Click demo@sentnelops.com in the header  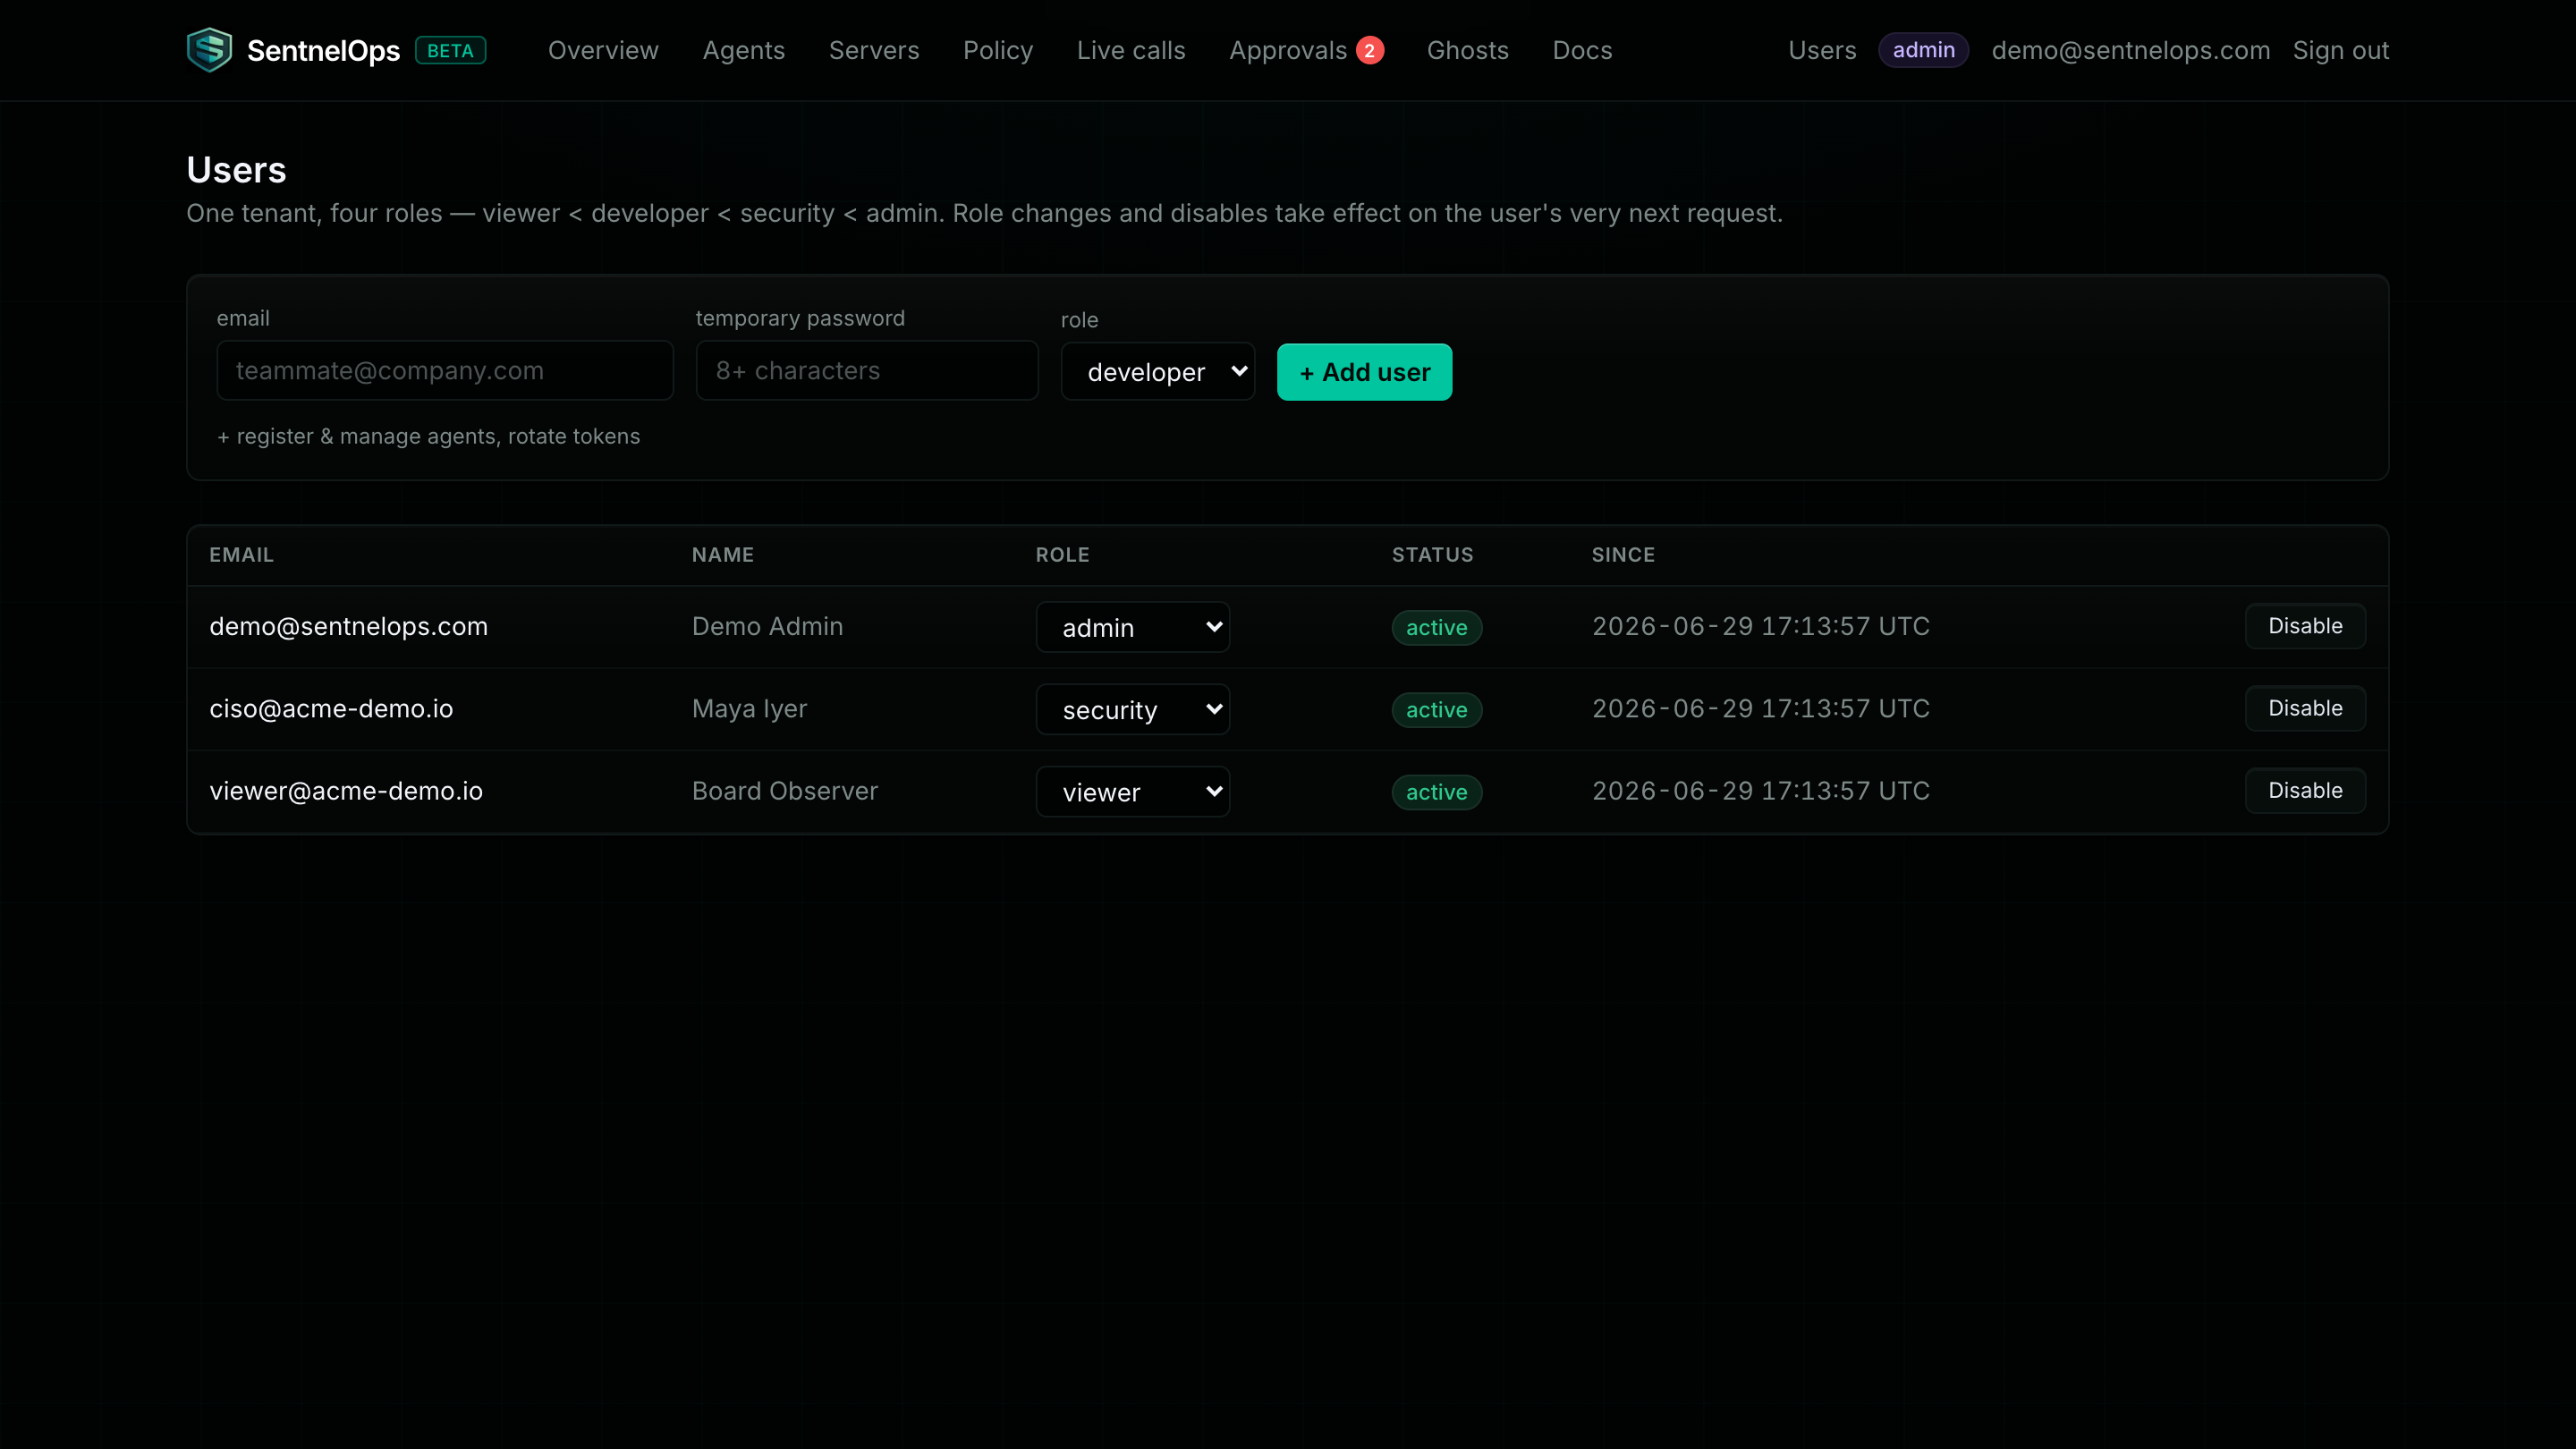pyautogui.click(x=2130, y=50)
